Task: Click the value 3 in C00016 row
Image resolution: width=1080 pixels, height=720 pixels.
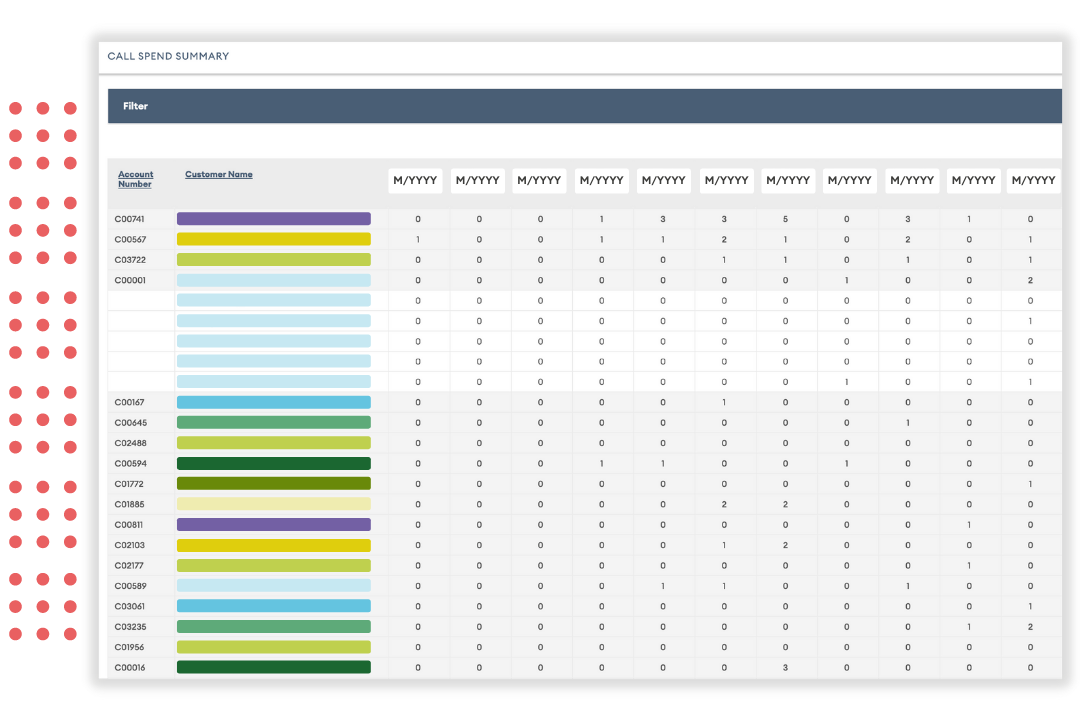Action: [x=785, y=667]
